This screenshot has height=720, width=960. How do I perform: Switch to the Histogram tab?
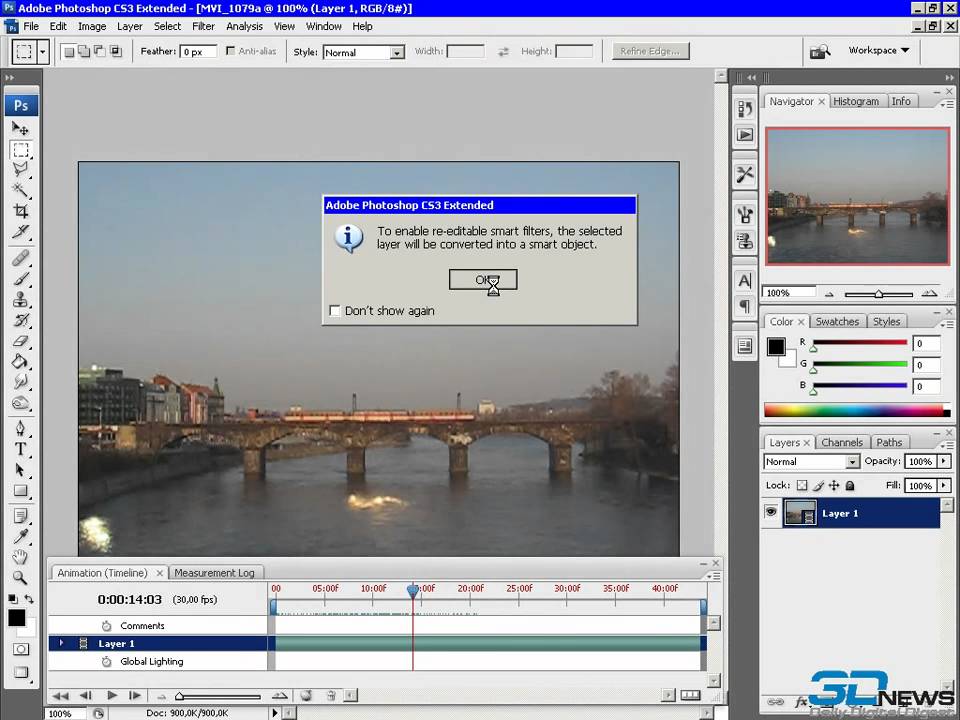[855, 101]
